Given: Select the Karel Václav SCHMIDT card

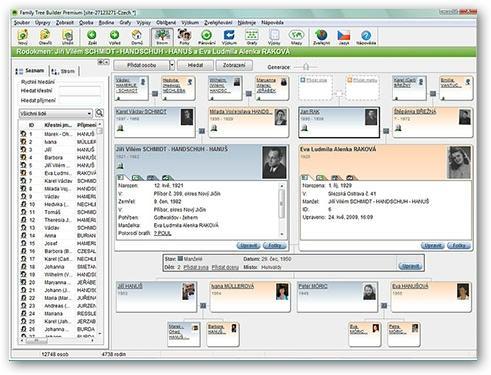Looking at the screenshot, I should coord(155,122).
